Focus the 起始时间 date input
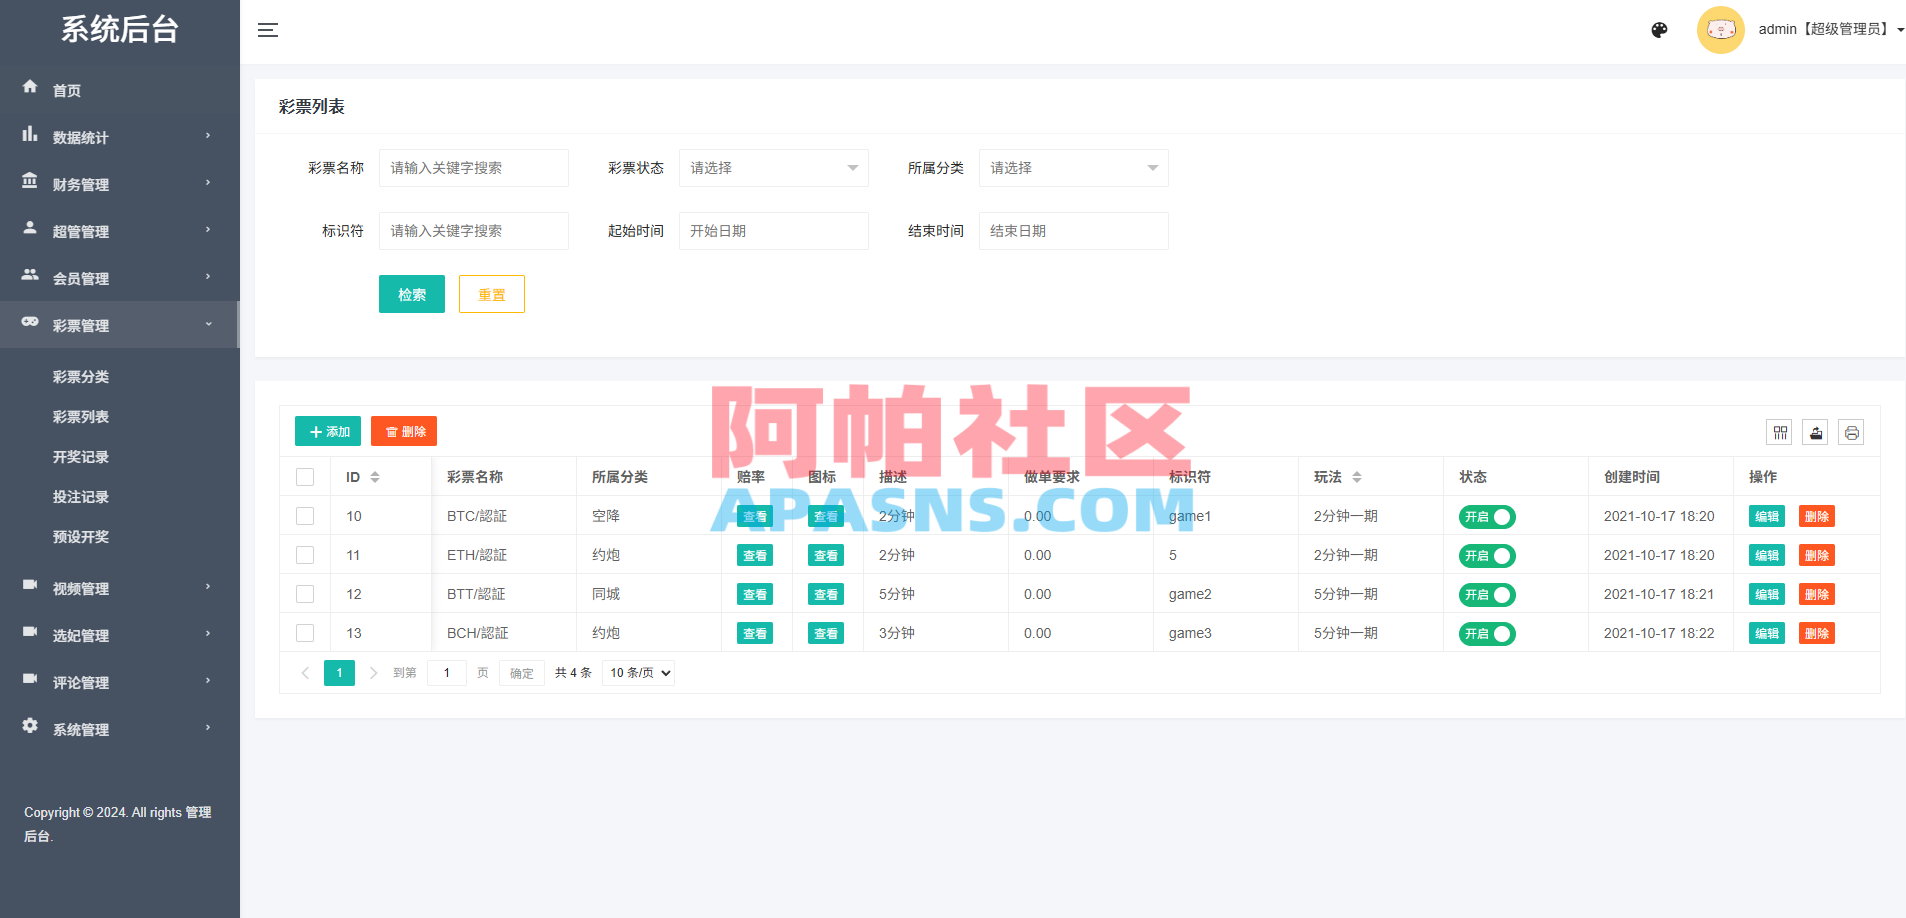The image size is (1906, 918). pyautogui.click(x=774, y=231)
